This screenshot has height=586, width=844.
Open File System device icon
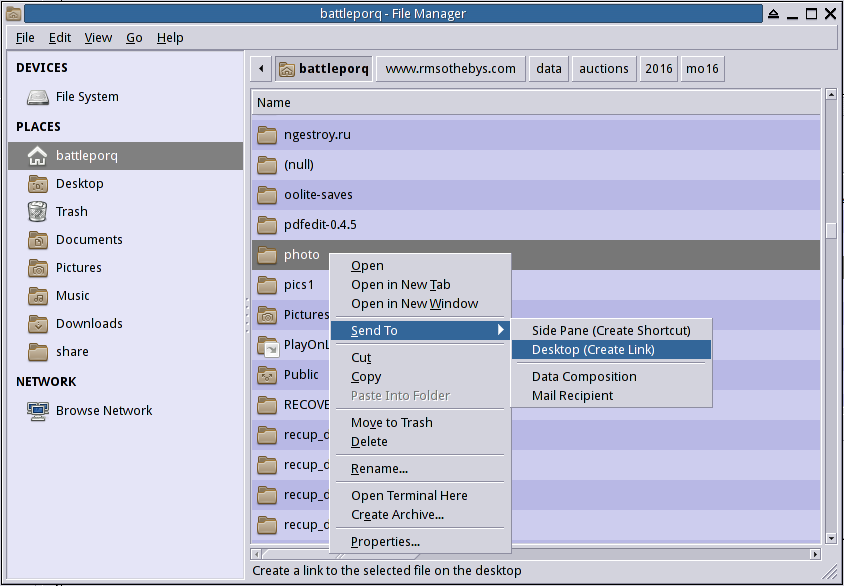(38, 97)
